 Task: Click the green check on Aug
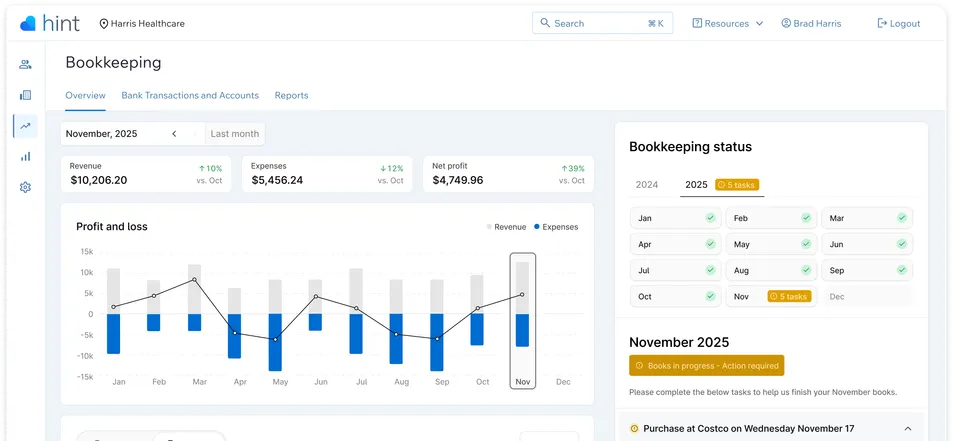(806, 270)
